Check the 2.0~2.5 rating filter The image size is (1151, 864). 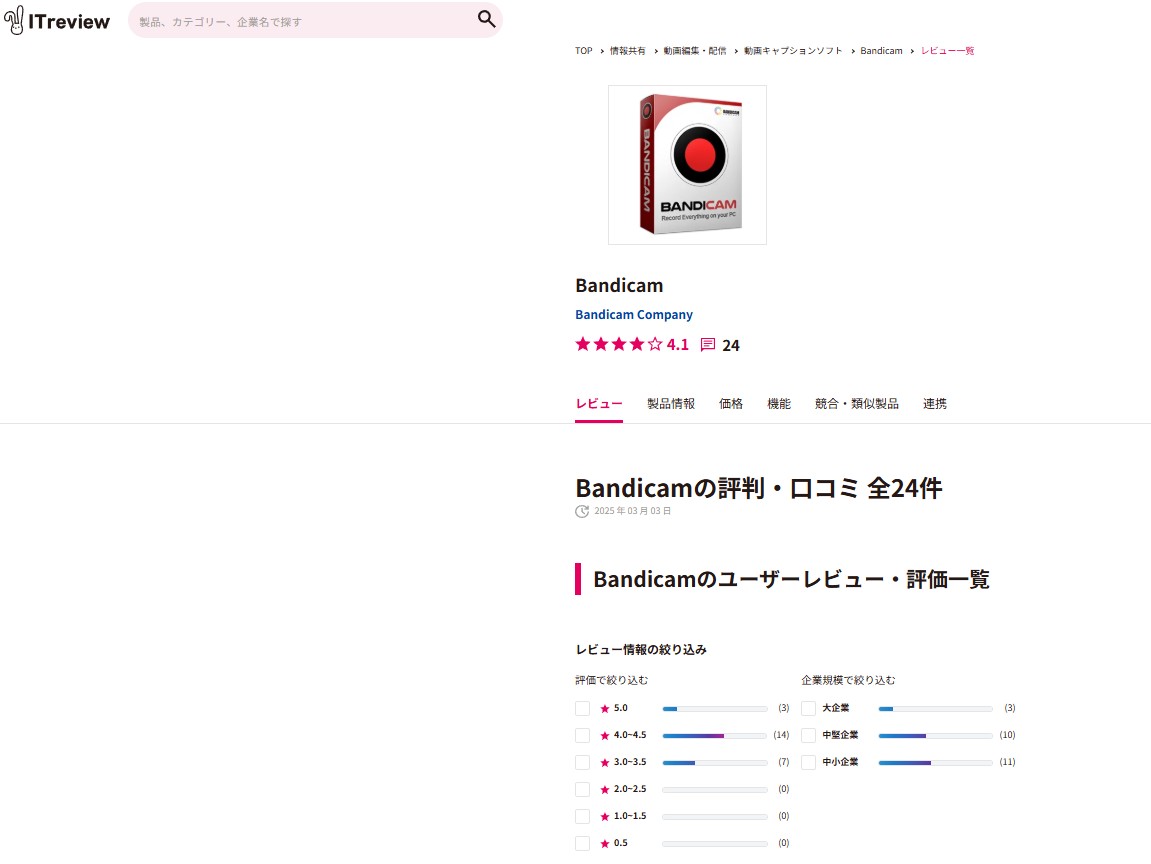[582, 789]
